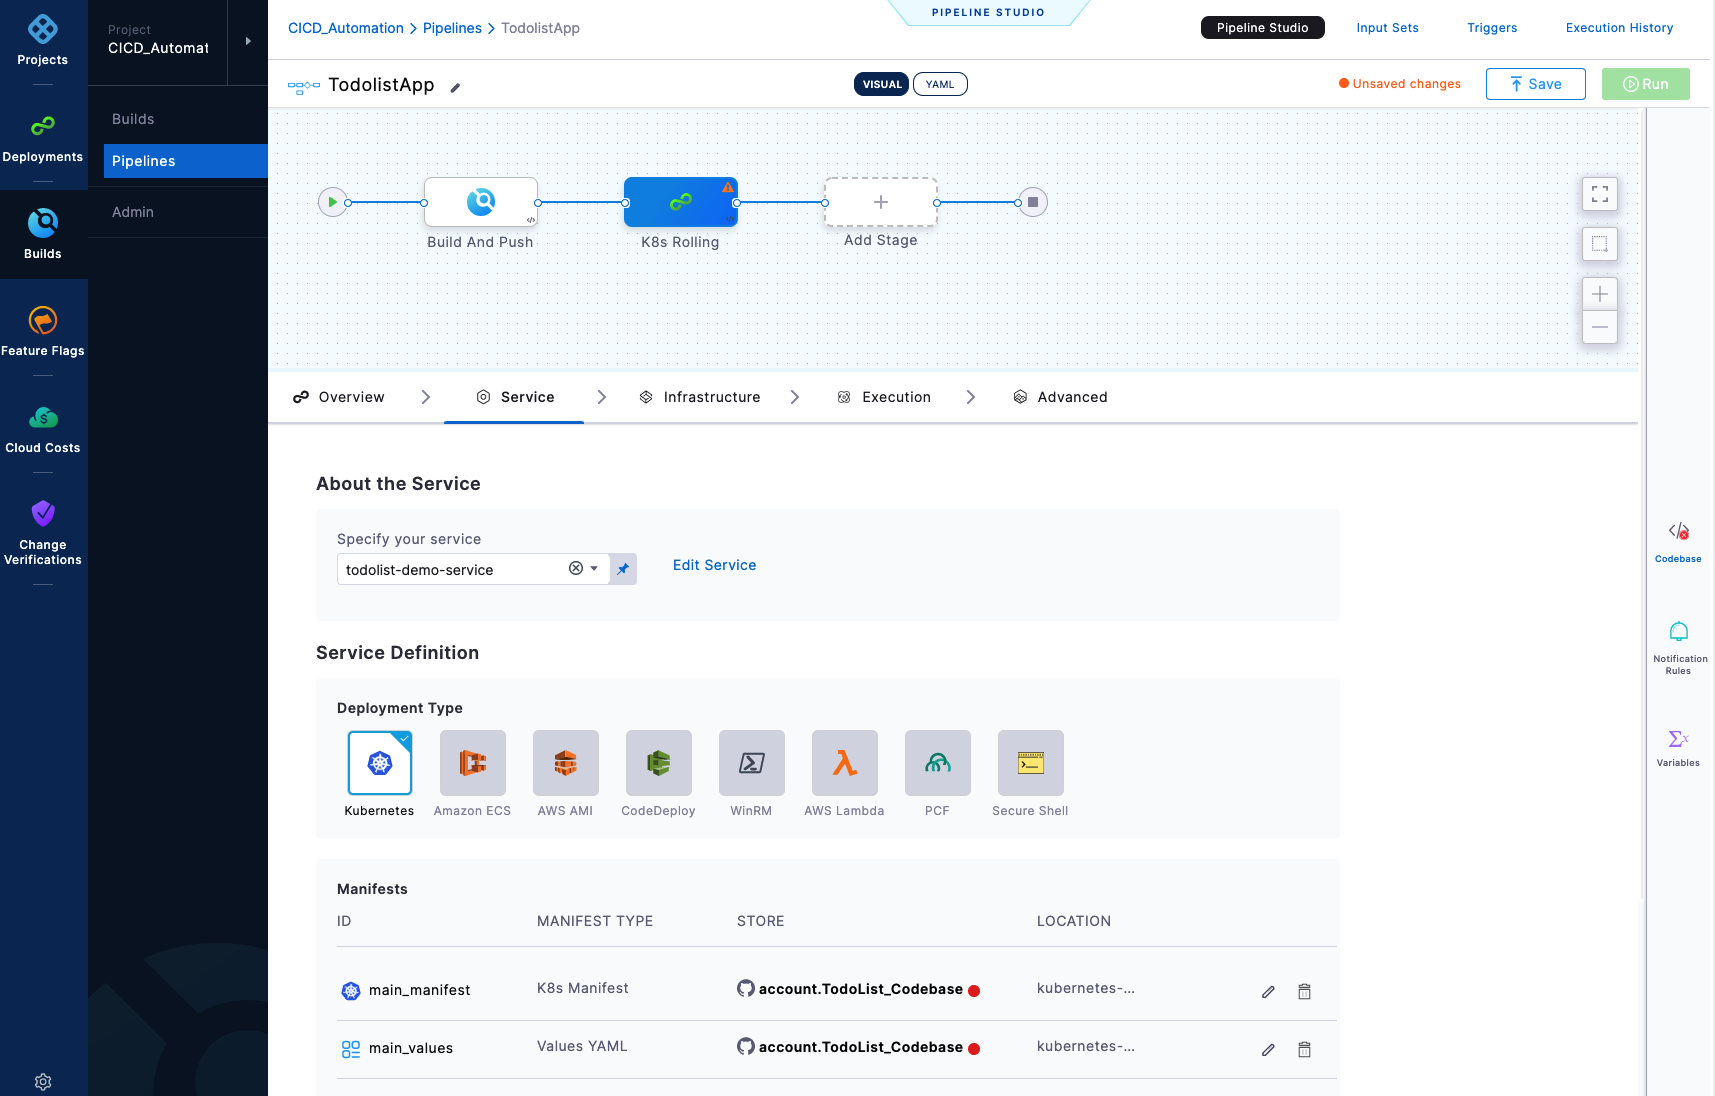Open Pipelines in project menu
This screenshot has width=1715, height=1096.
[186, 161]
